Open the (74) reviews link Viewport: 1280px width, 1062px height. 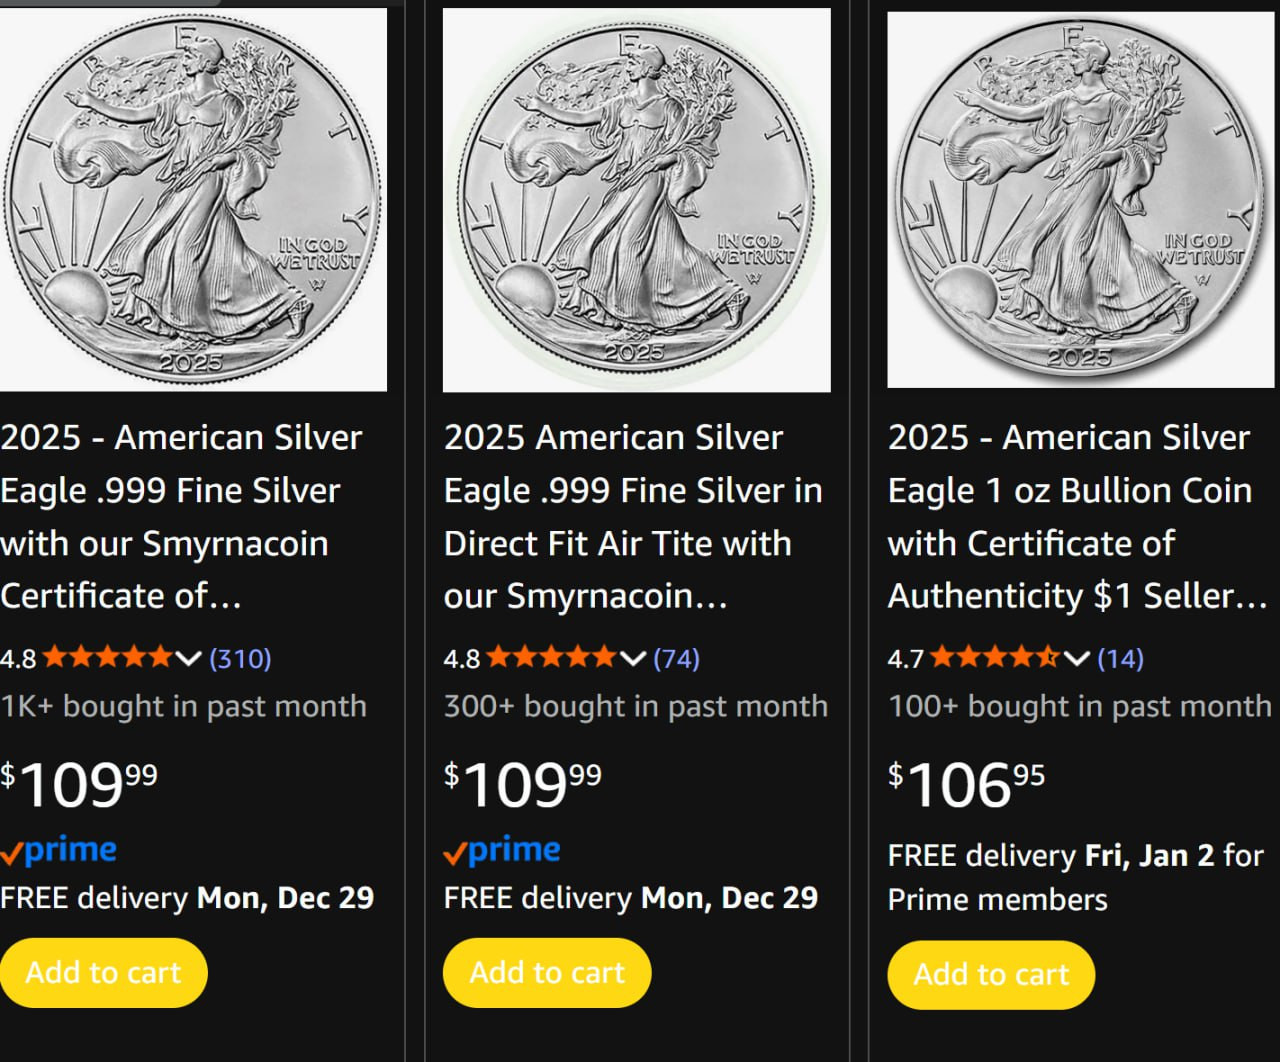[676, 658]
